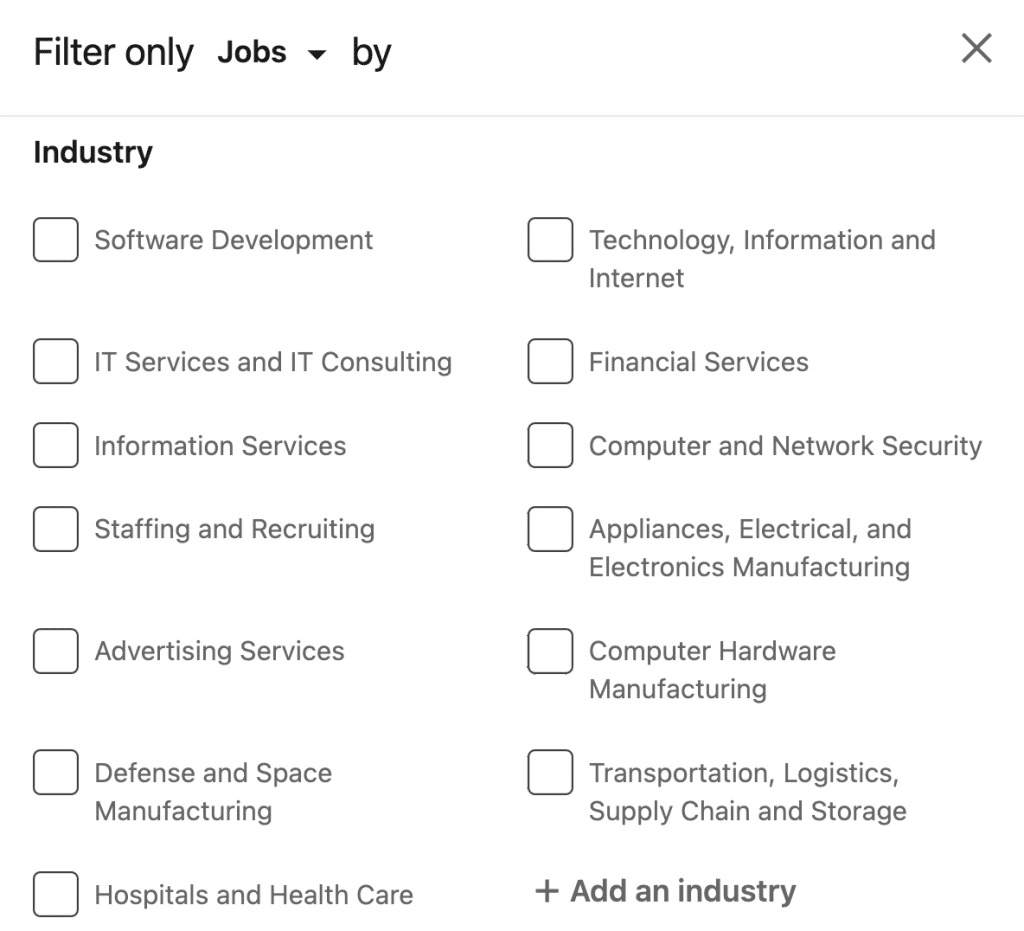This screenshot has width=1024, height=931.
Task: Toggle Defense and Space Manufacturing checkbox
Action: click(x=56, y=773)
